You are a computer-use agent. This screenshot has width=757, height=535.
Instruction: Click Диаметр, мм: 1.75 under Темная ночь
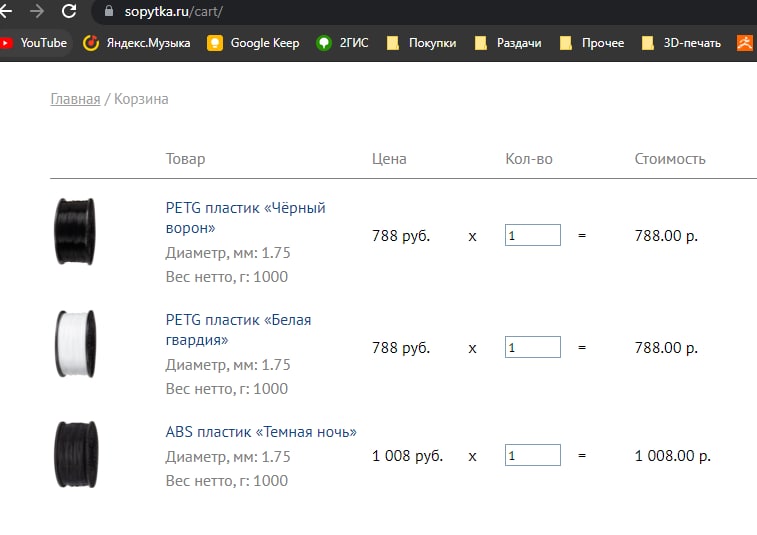point(228,457)
